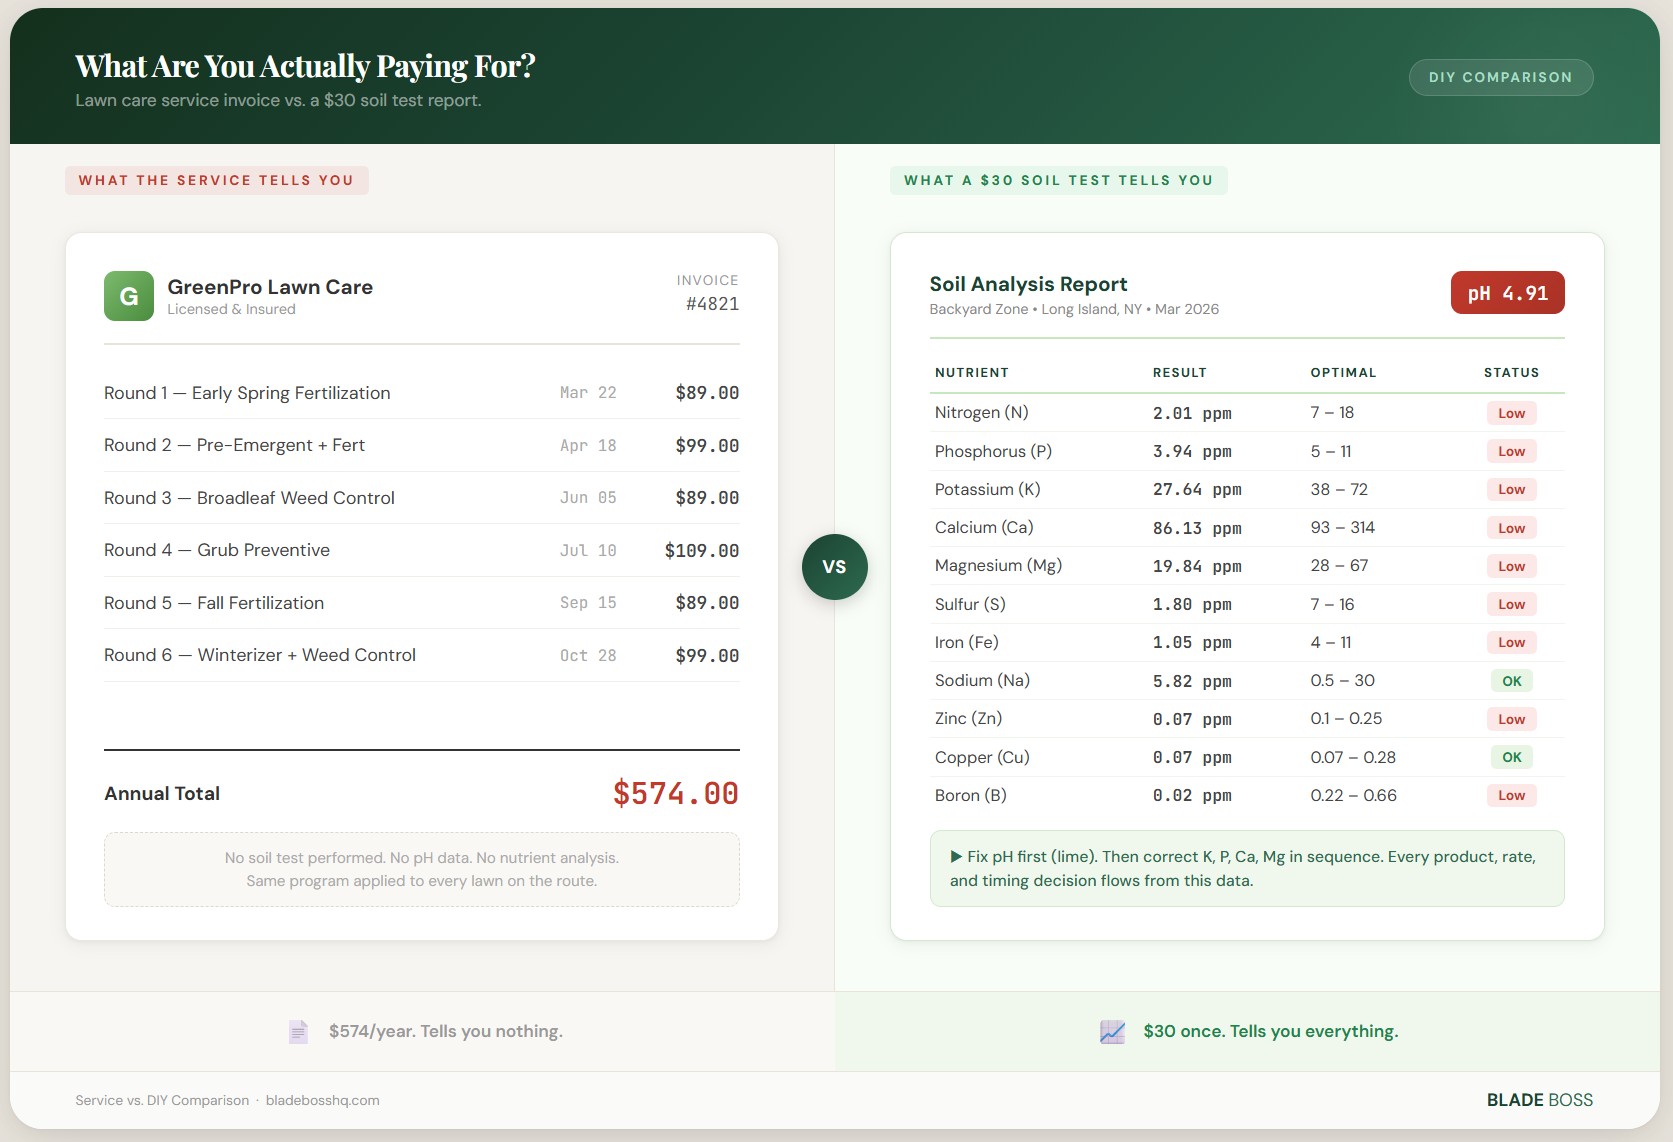Switch to 'WHAT THE SERVICE TELLS YOU' tab
This screenshot has width=1673, height=1142.
coord(216,180)
